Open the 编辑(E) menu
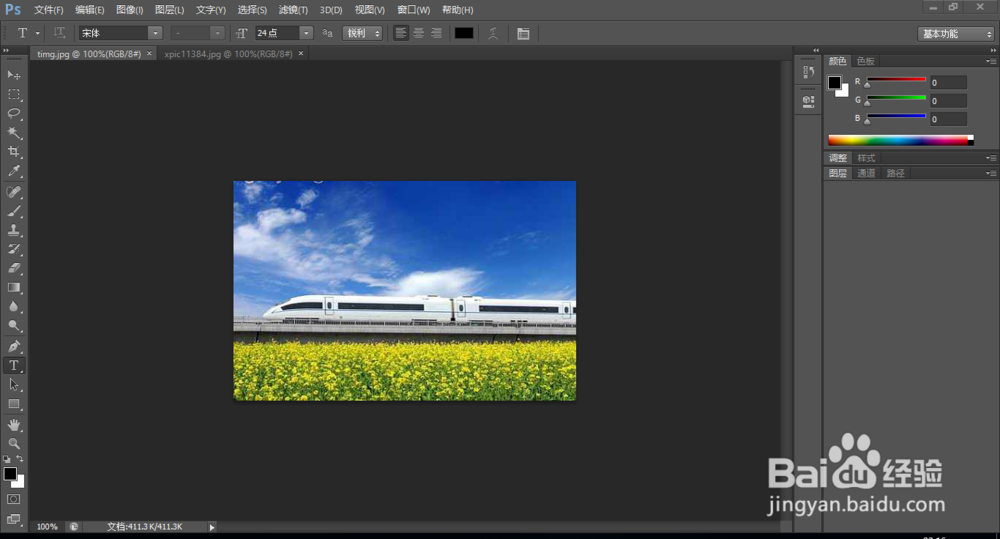 [89, 10]
